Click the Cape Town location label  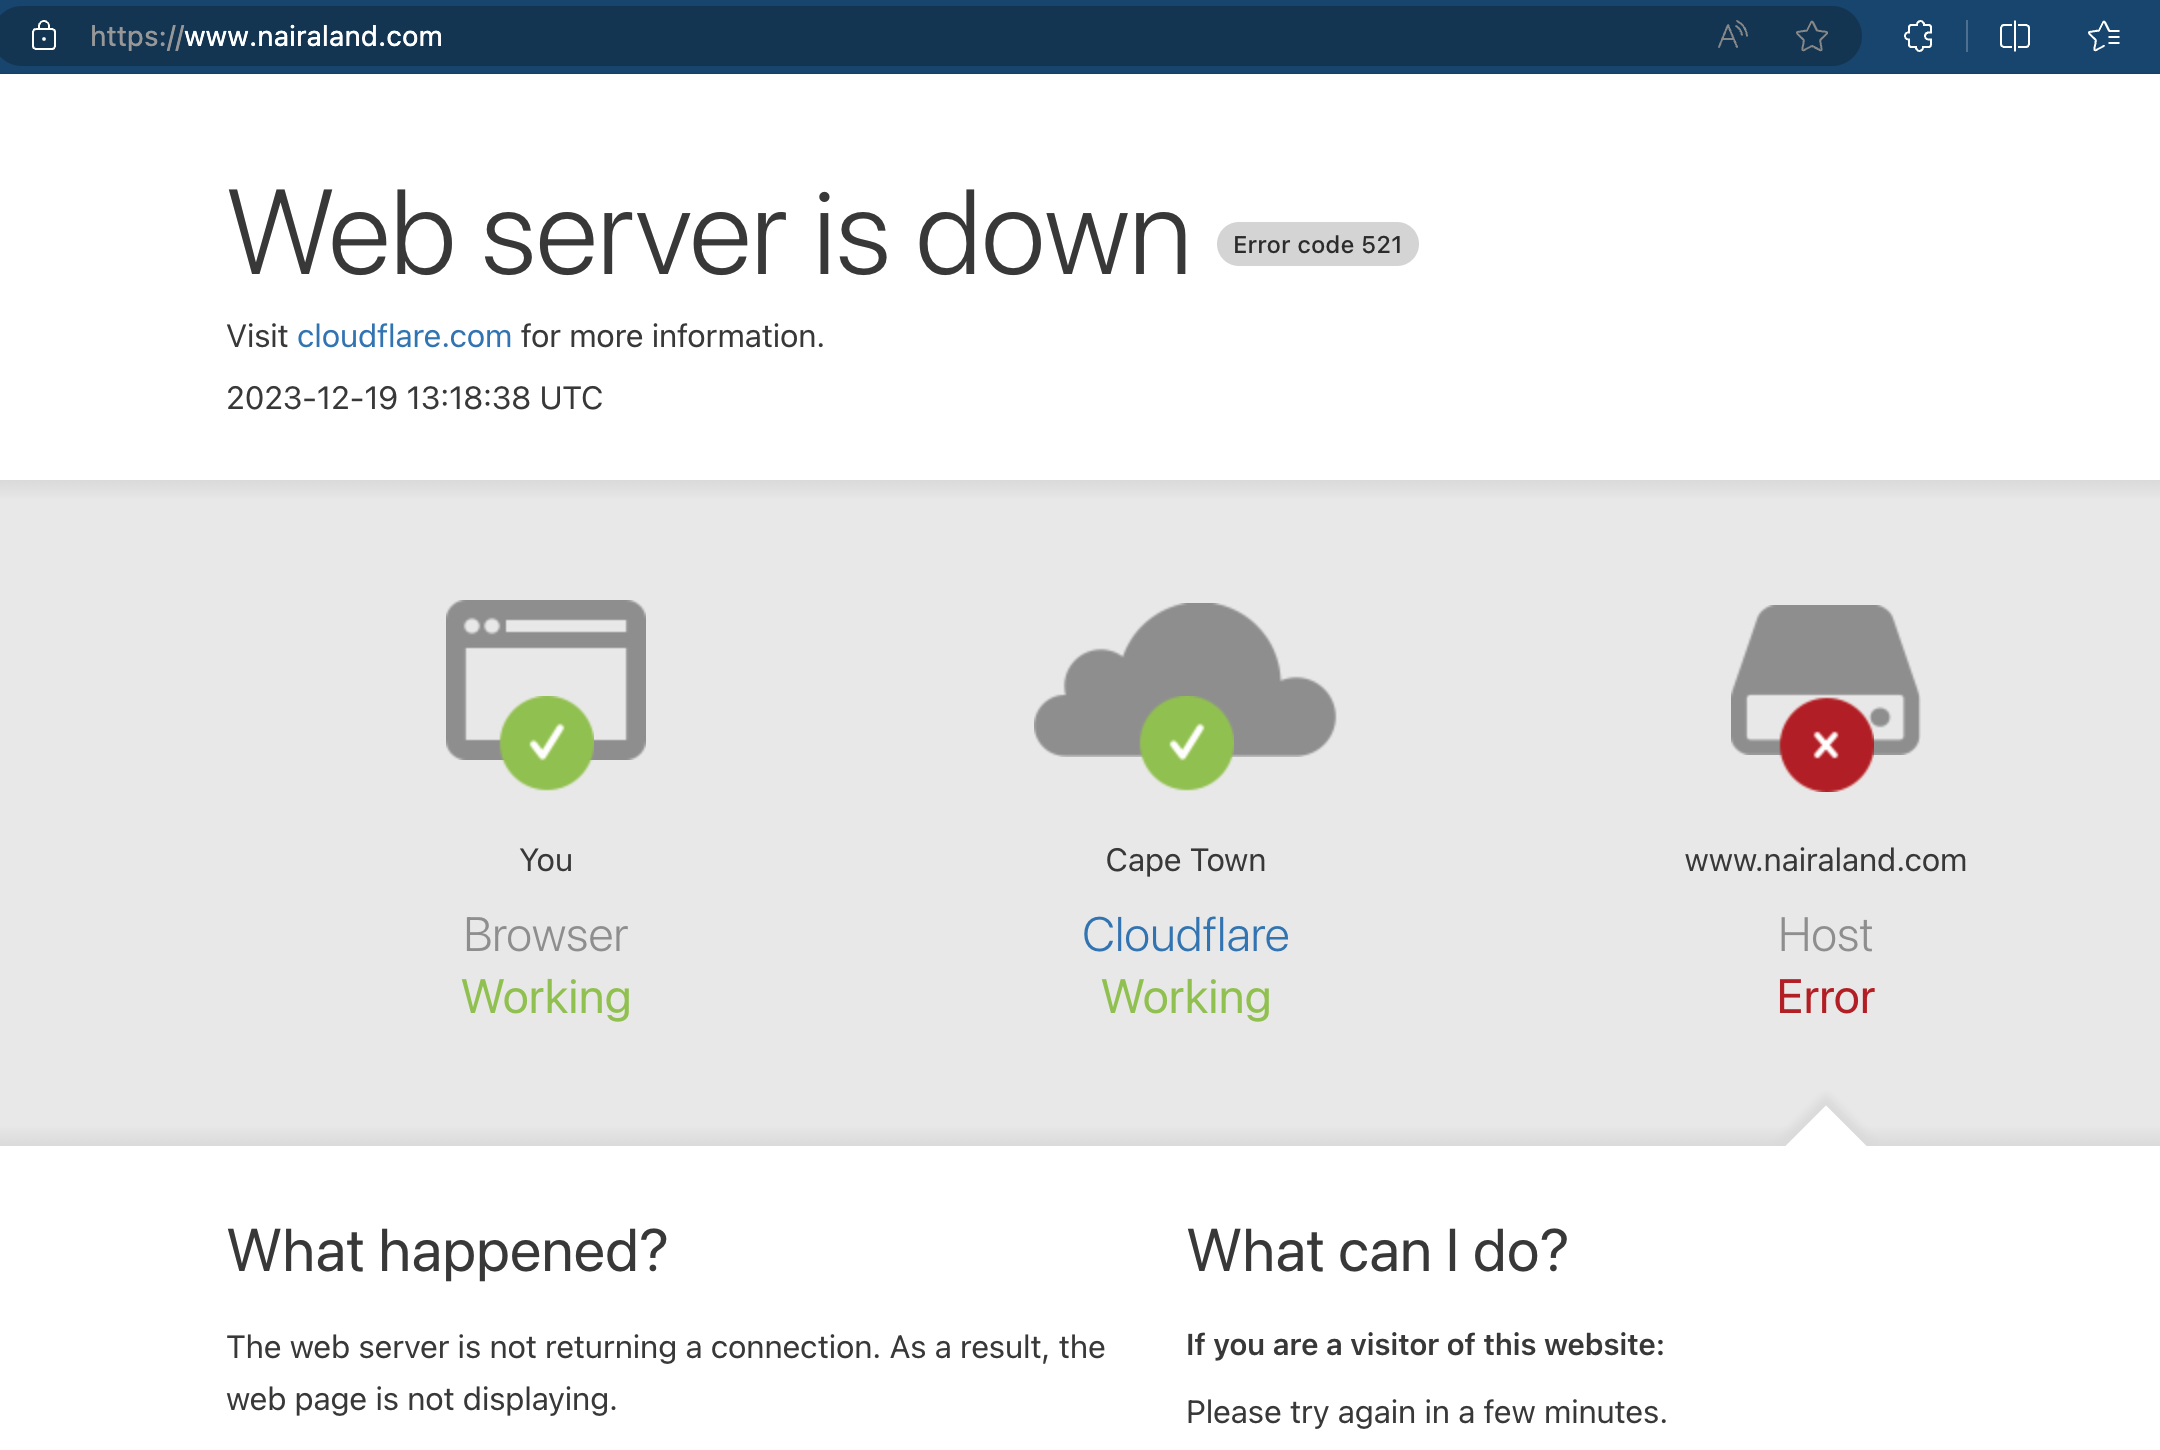[x=1185, y=860]
